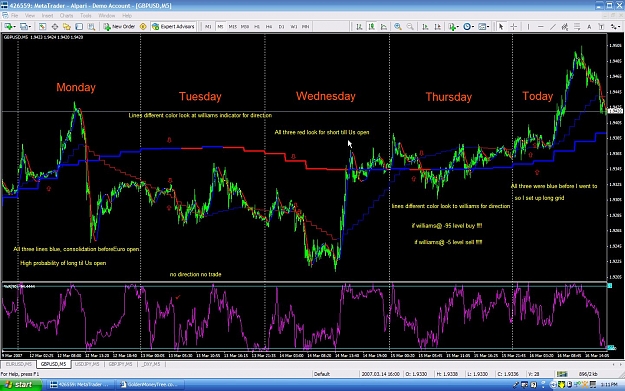
Task: Switch timeframe to W1
Action: pos(294,26)
